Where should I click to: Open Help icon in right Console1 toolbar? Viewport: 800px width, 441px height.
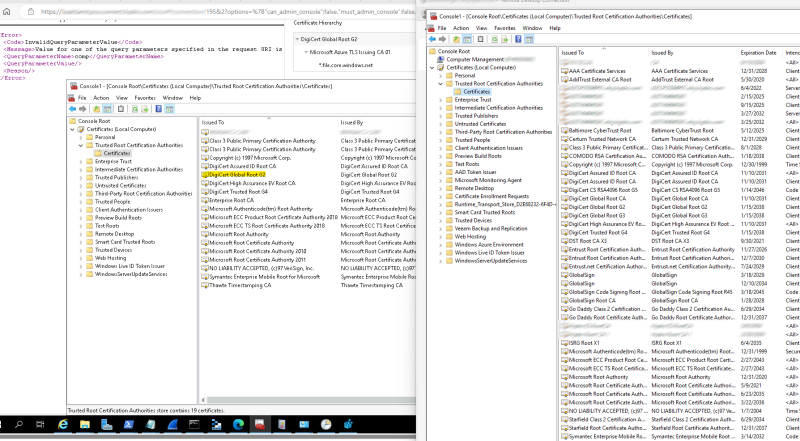[518, 39]
